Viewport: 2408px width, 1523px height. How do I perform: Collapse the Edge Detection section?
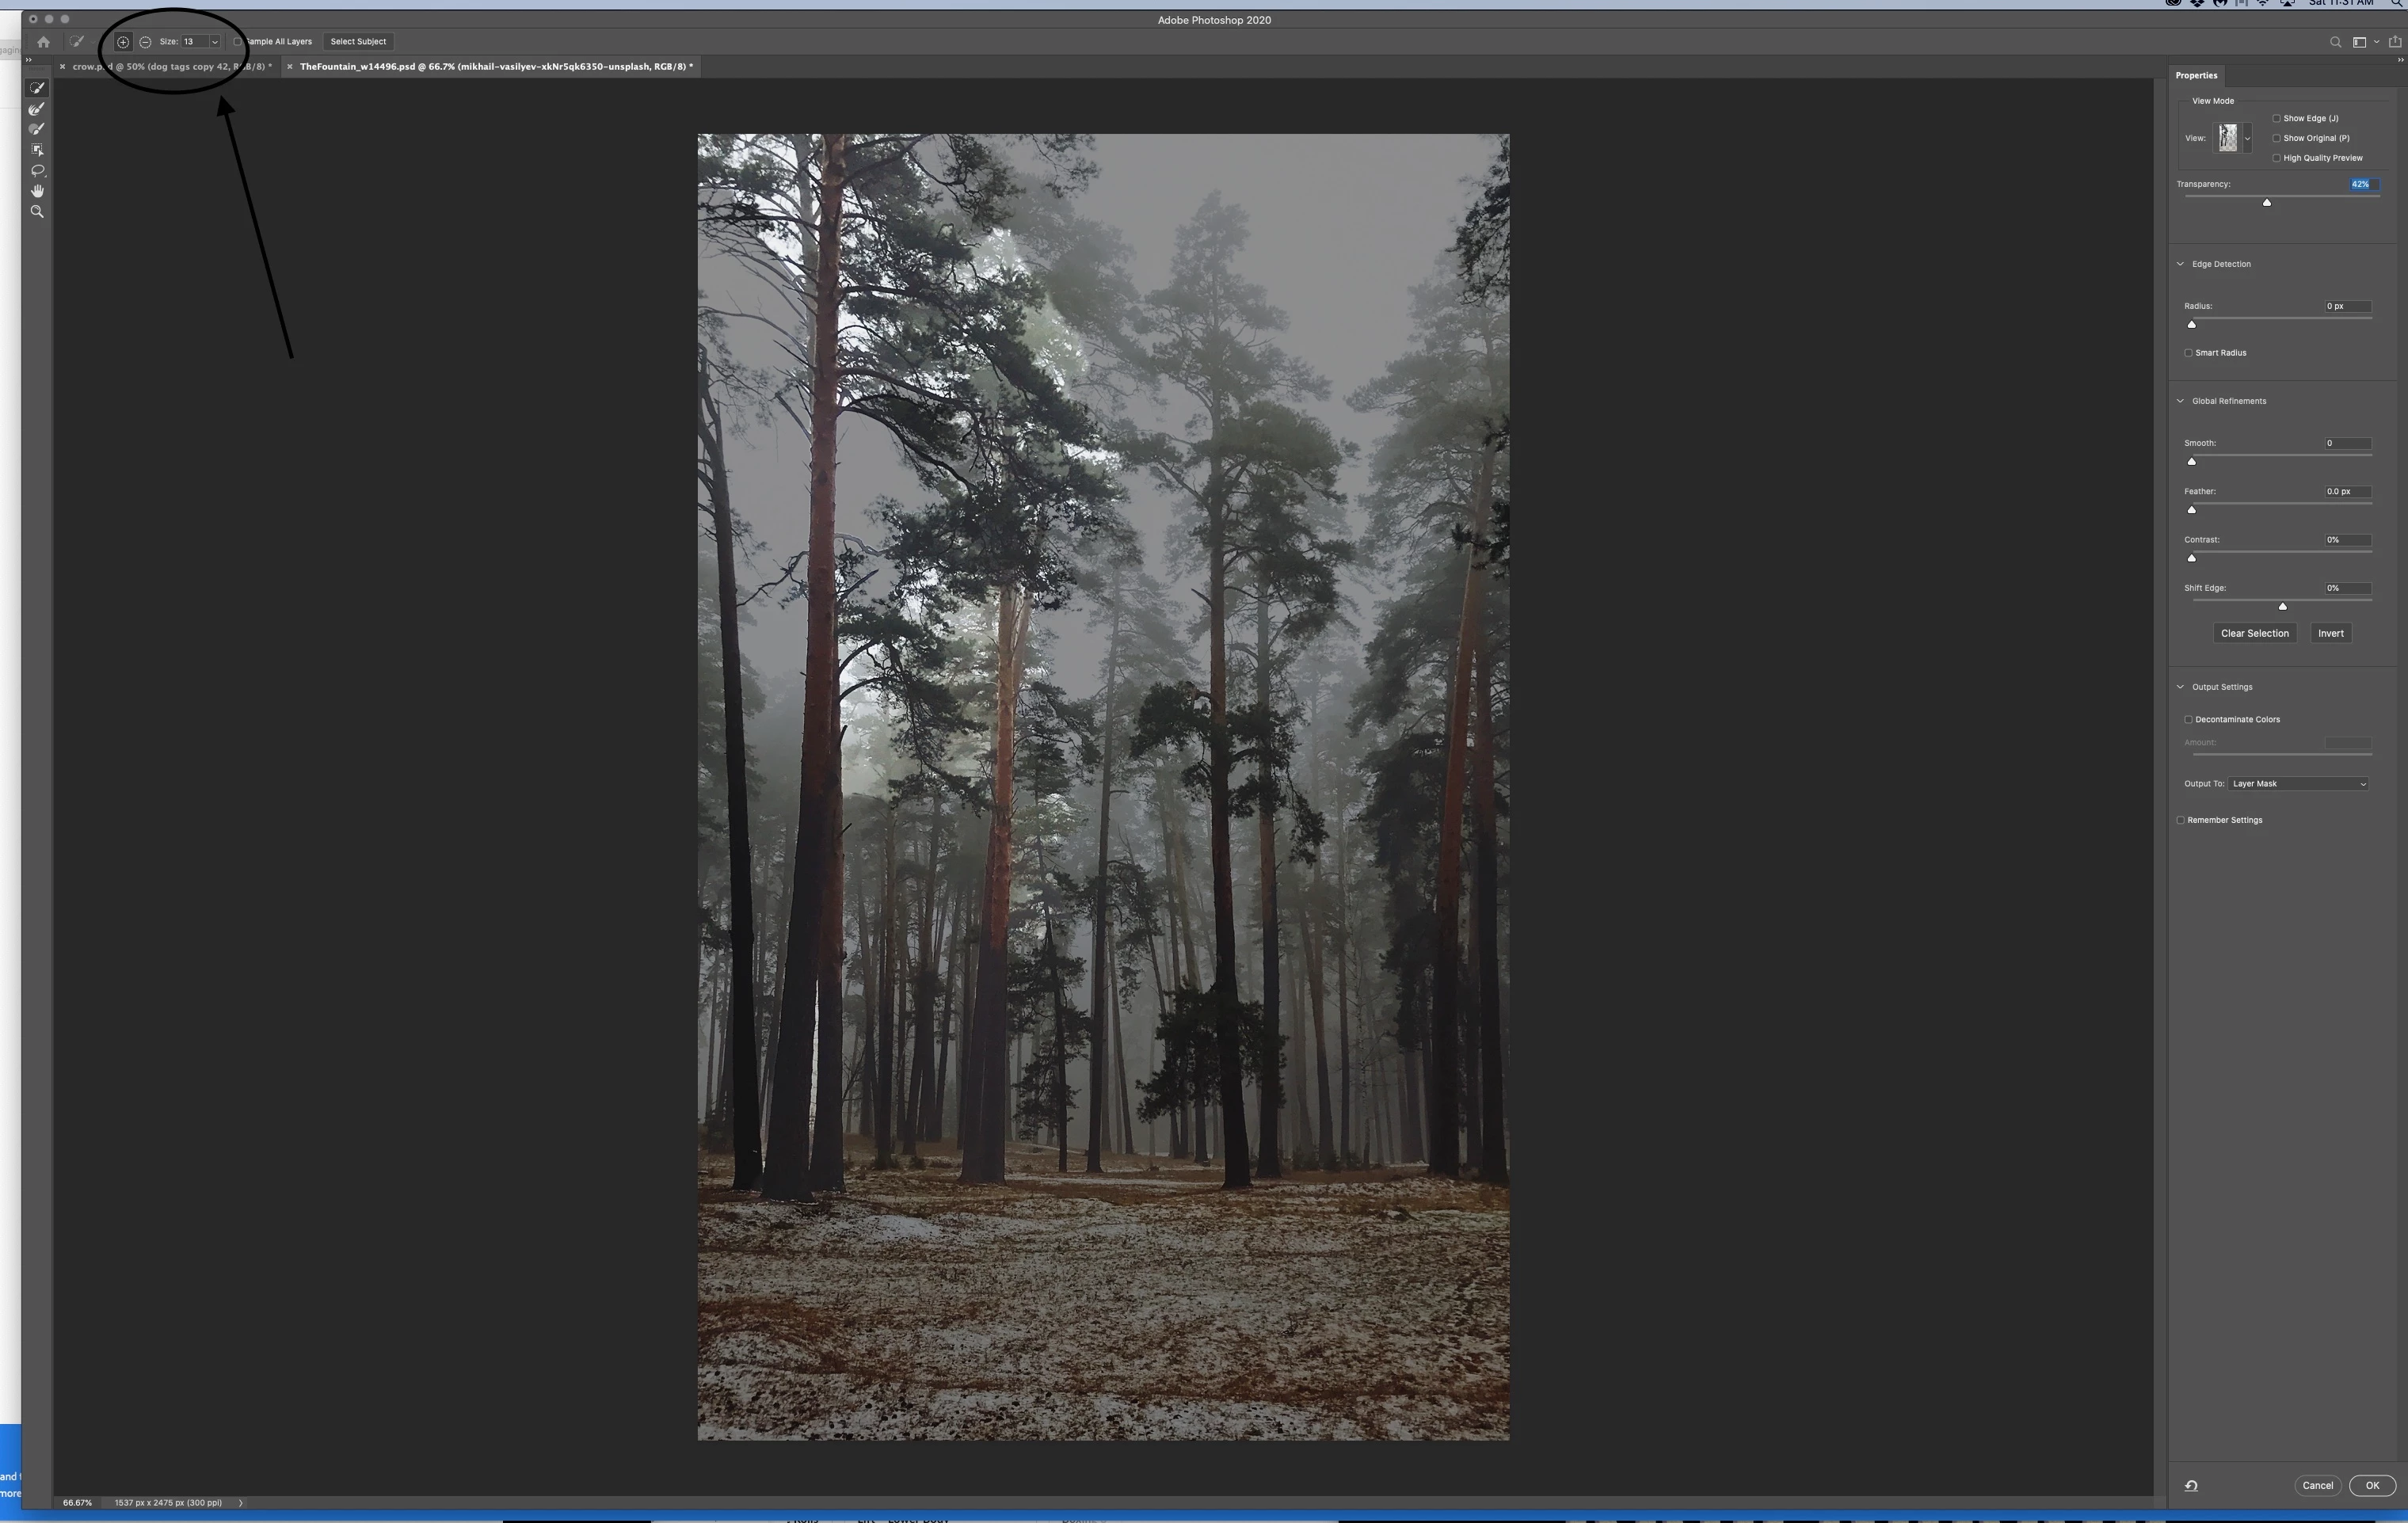click(2181, 264)
